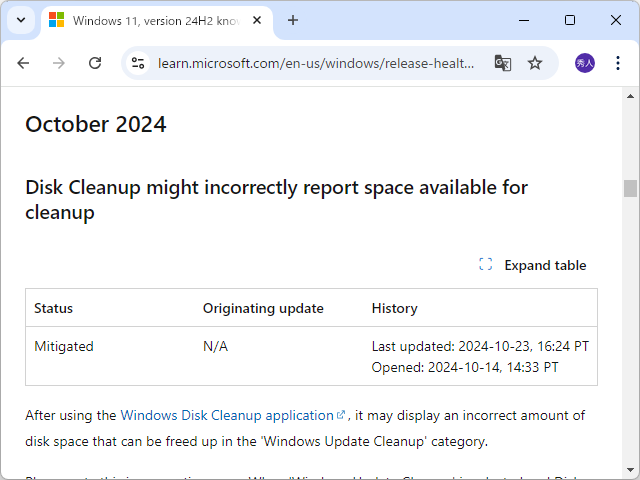Screen dimensions: 640x480
Task: Click the vertical scrollbar thumb
Action: [630, 189]
